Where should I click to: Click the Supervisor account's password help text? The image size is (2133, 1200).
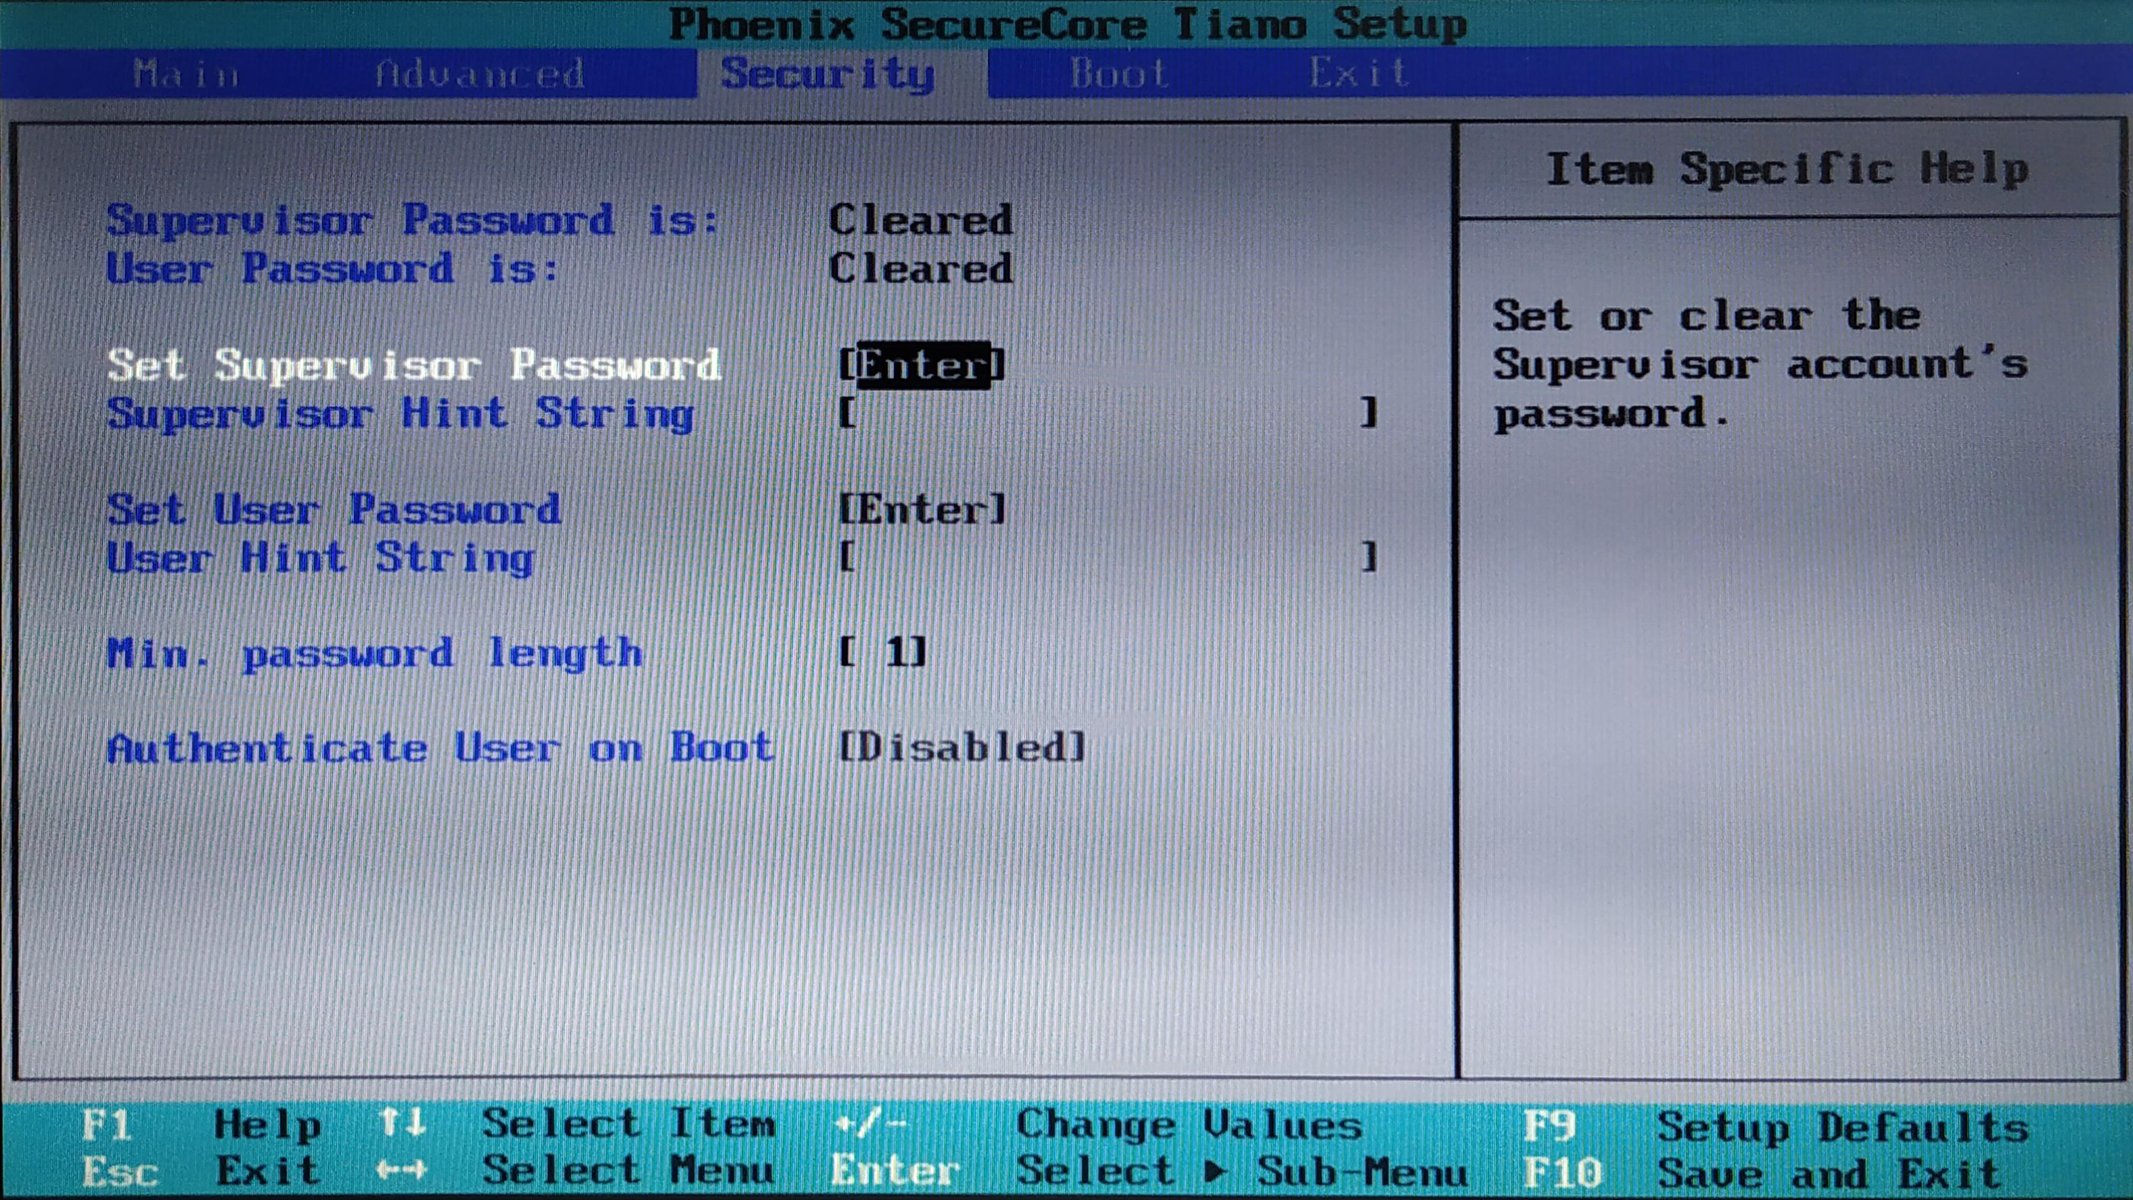coord(1760,365)
